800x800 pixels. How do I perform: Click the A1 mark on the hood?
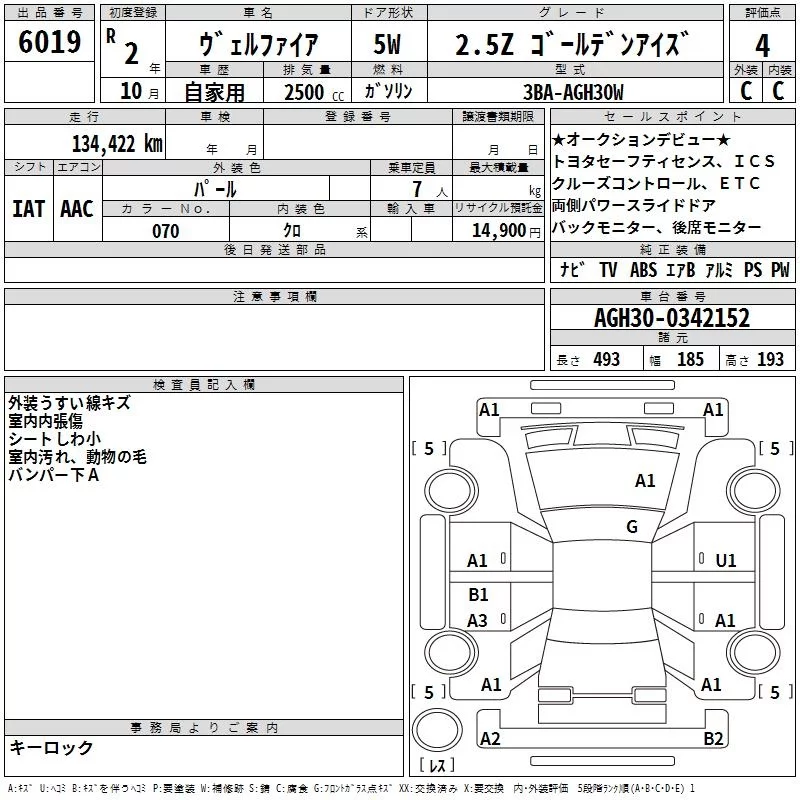pyautogui.click(x=645, y=481)
